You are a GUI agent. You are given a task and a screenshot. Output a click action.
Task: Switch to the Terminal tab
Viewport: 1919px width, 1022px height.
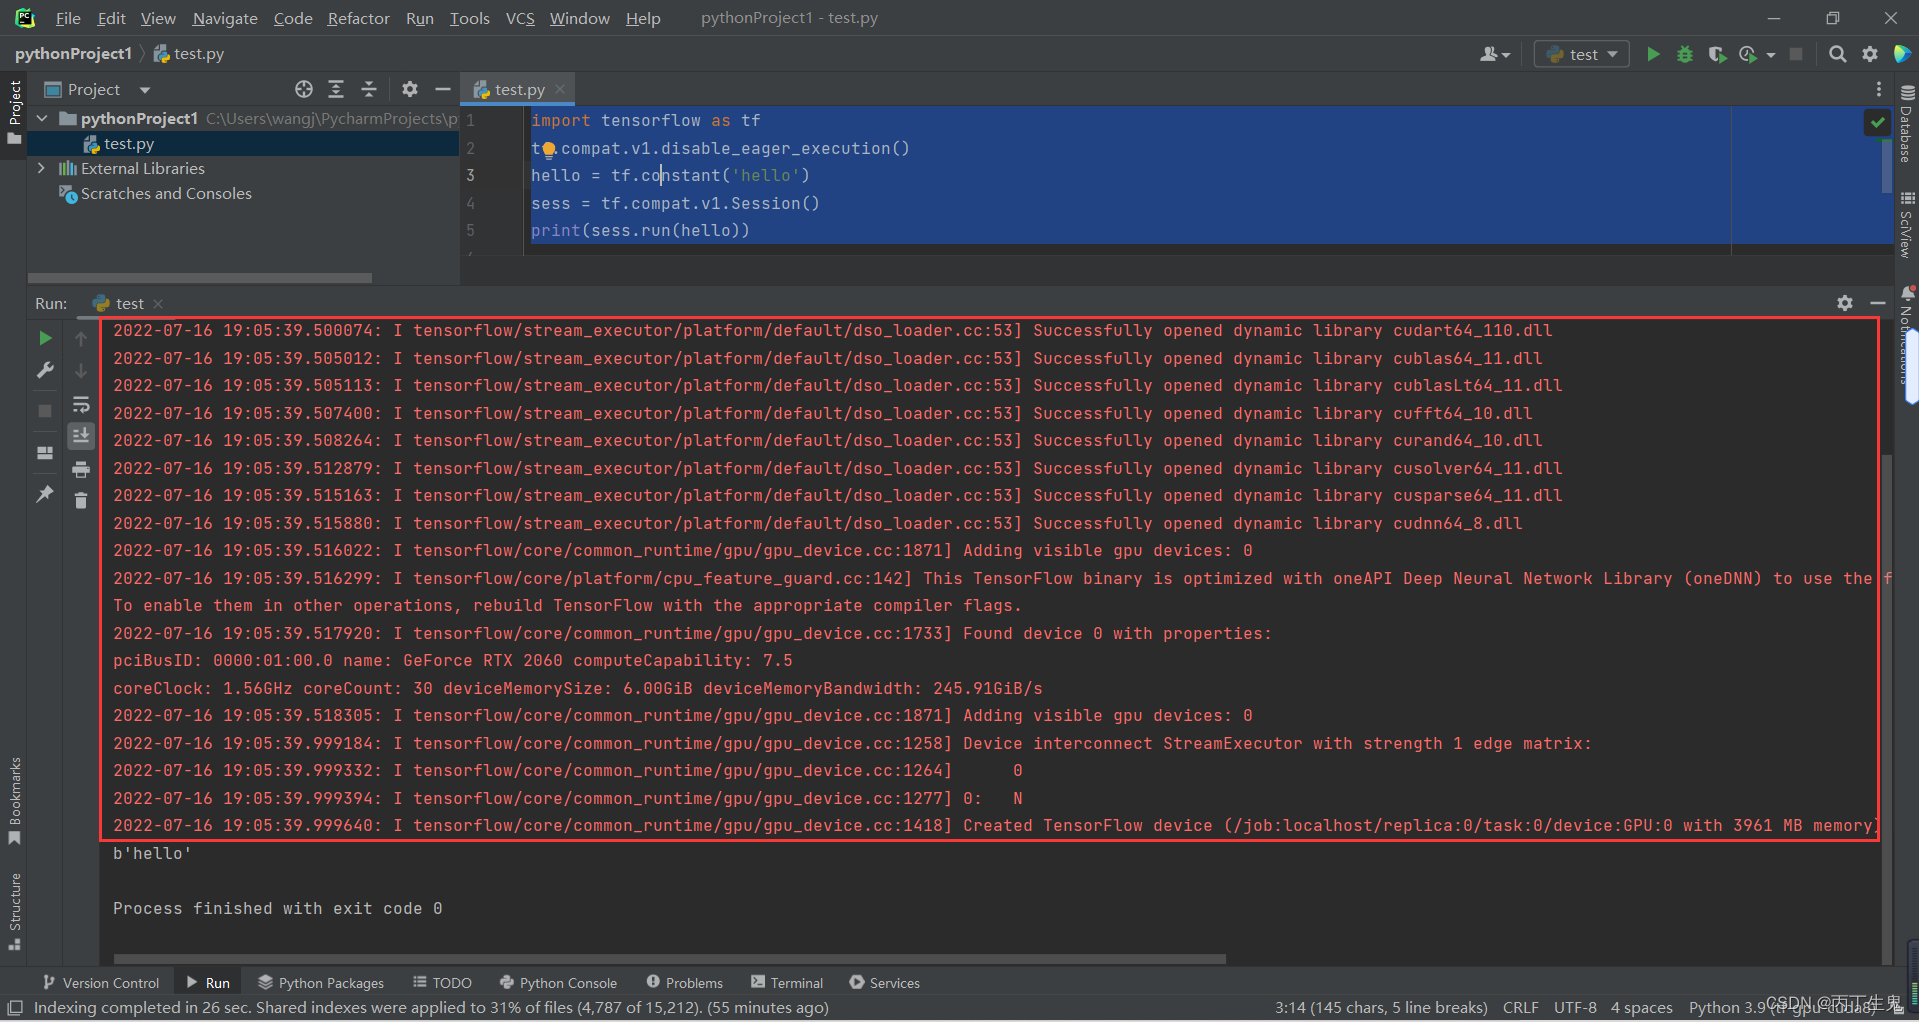(x=787, y=983)
